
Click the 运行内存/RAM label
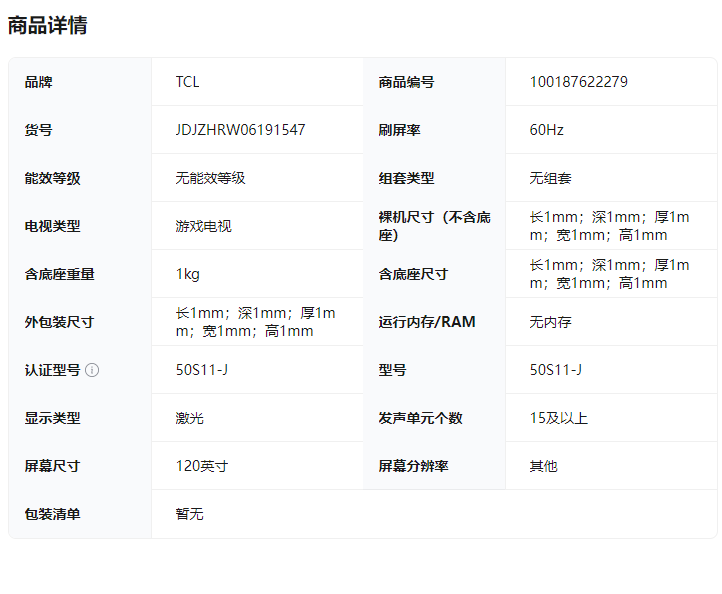tap(426, 322)
